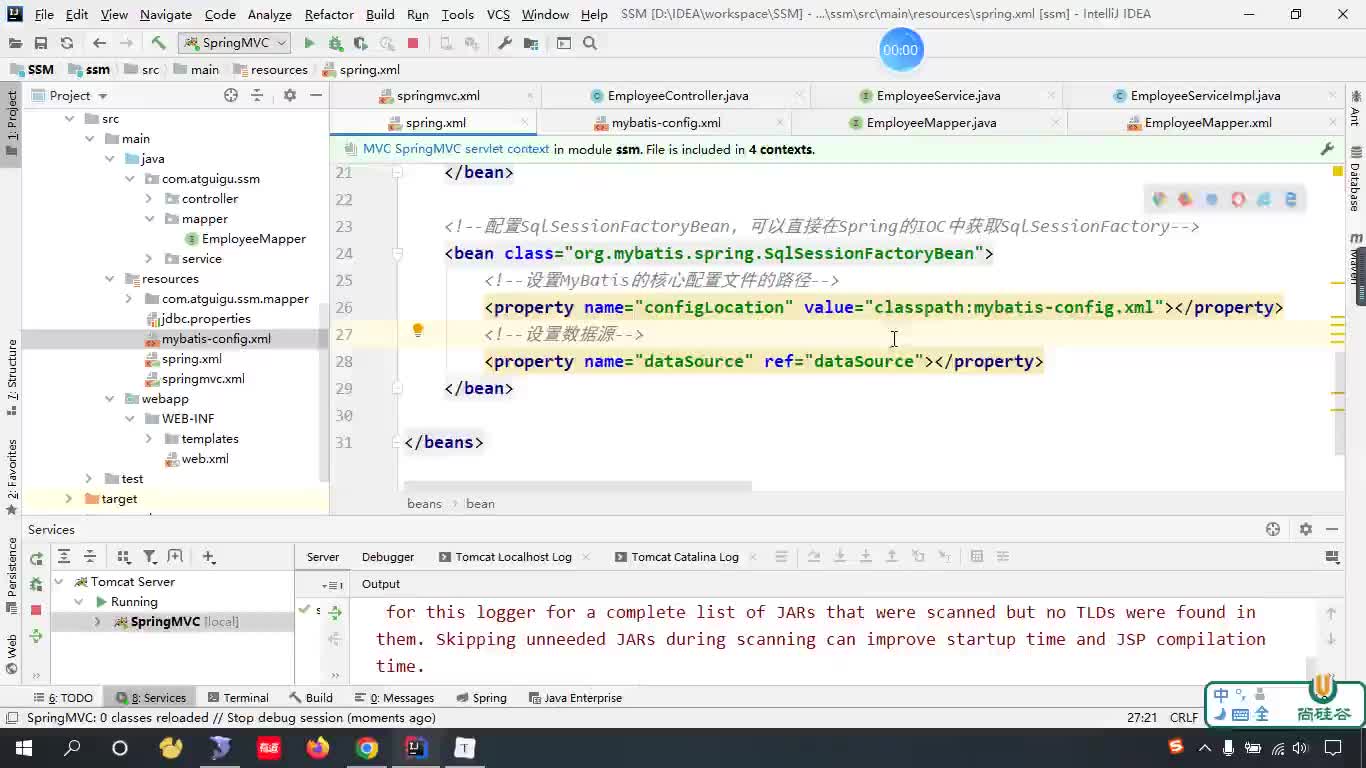Open the VCS menu

pos(498,14)
